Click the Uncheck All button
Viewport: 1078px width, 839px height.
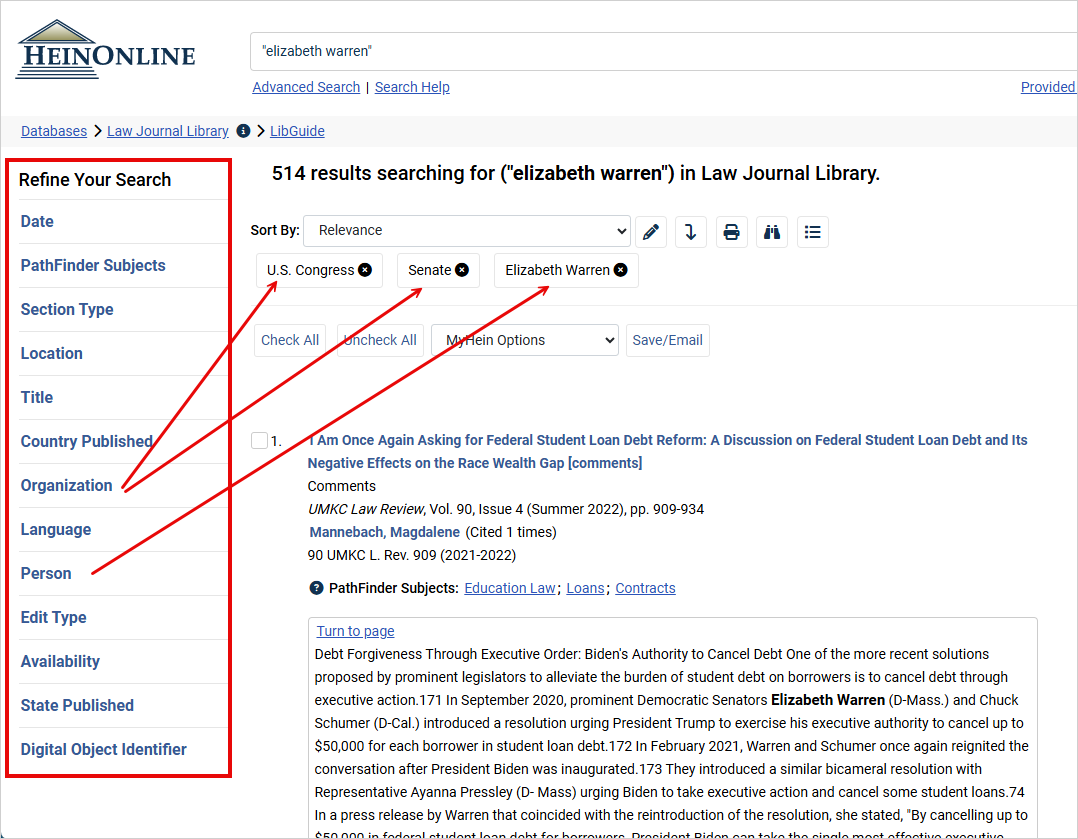[x=380, y=340]
